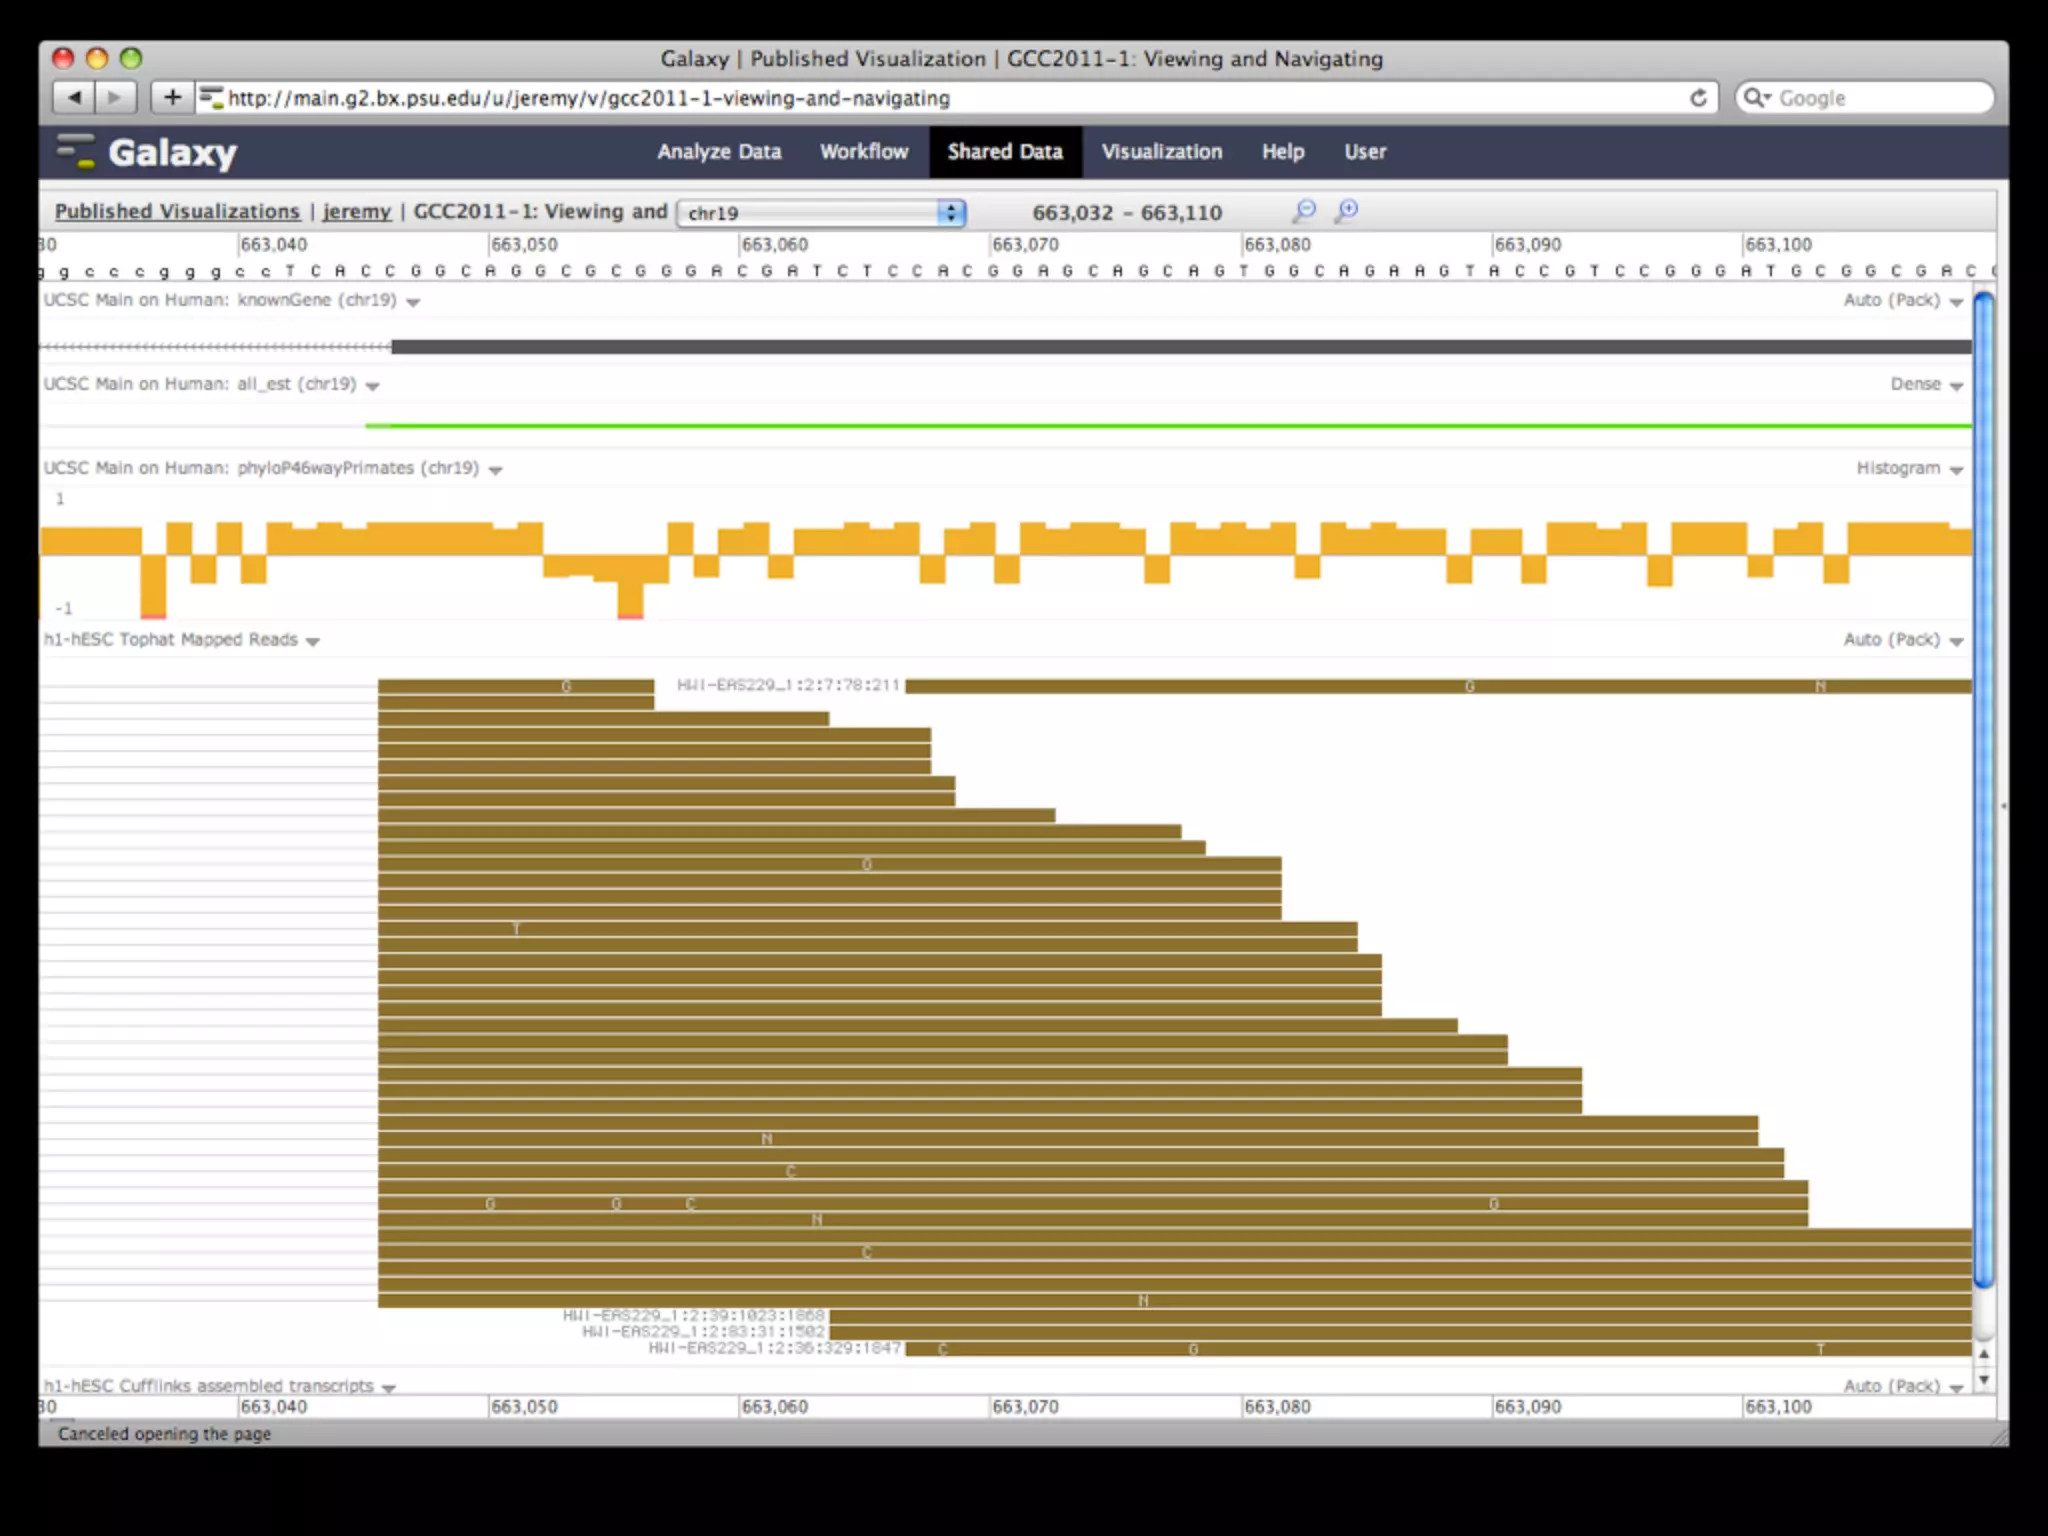Click the zoom in magnifier icon
This screenshot has width=2048, height=1536.
pos(1347,211)
